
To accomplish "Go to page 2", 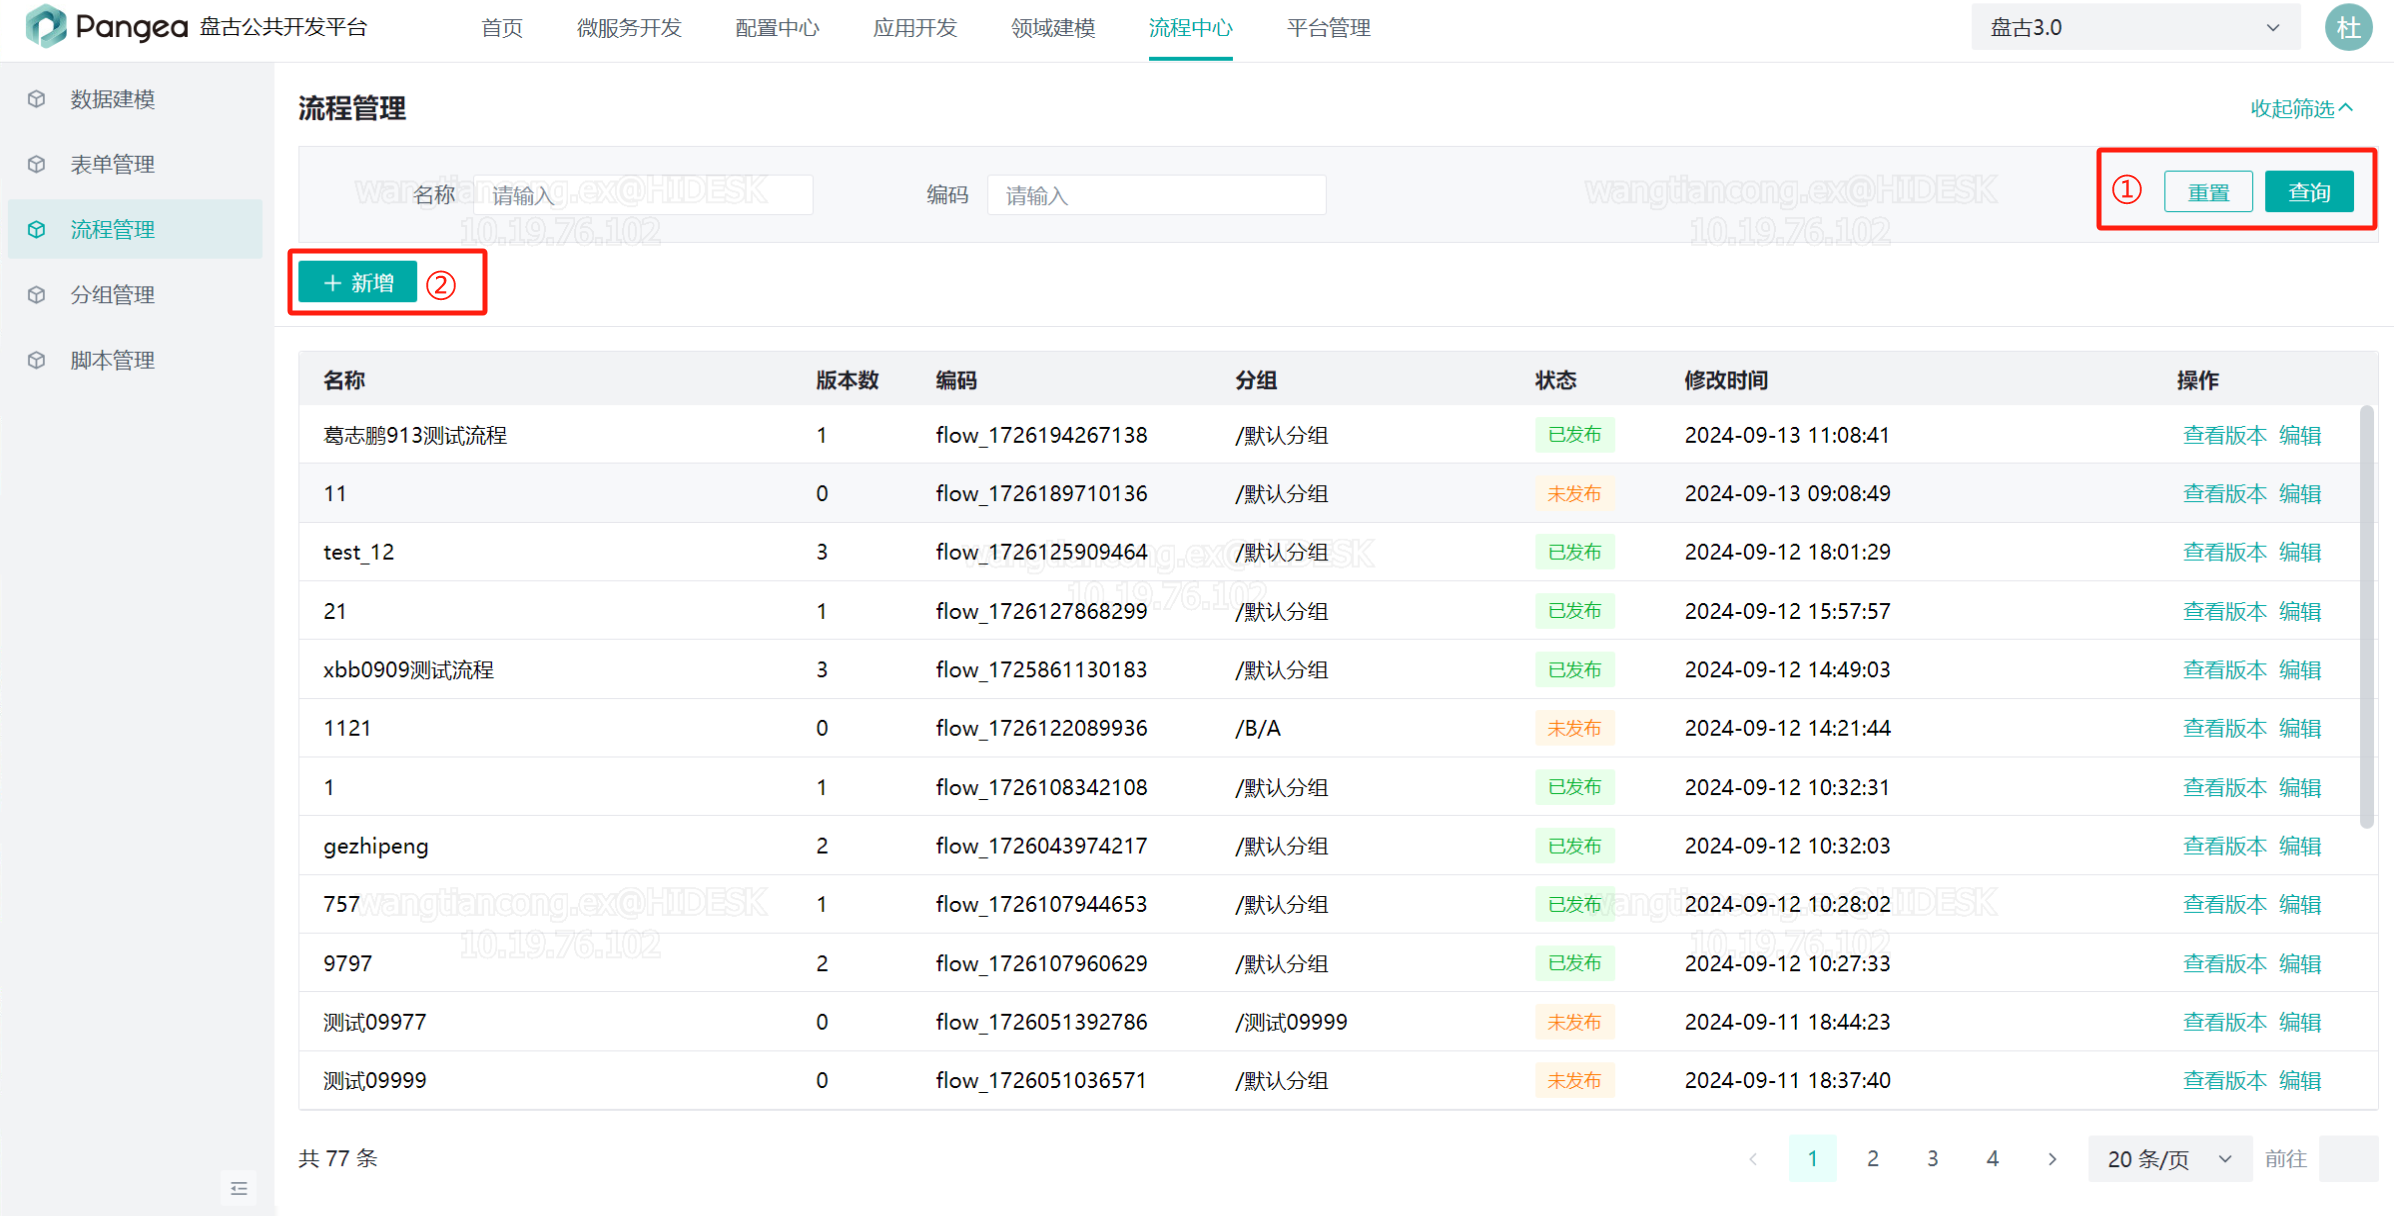I will (x=1873, y=1159).
